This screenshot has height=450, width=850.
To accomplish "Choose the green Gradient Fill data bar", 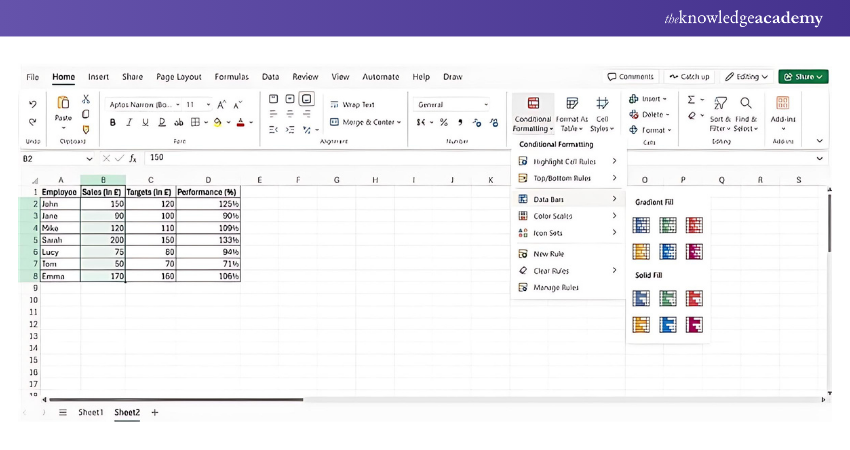I will click(x=668, y=225).
